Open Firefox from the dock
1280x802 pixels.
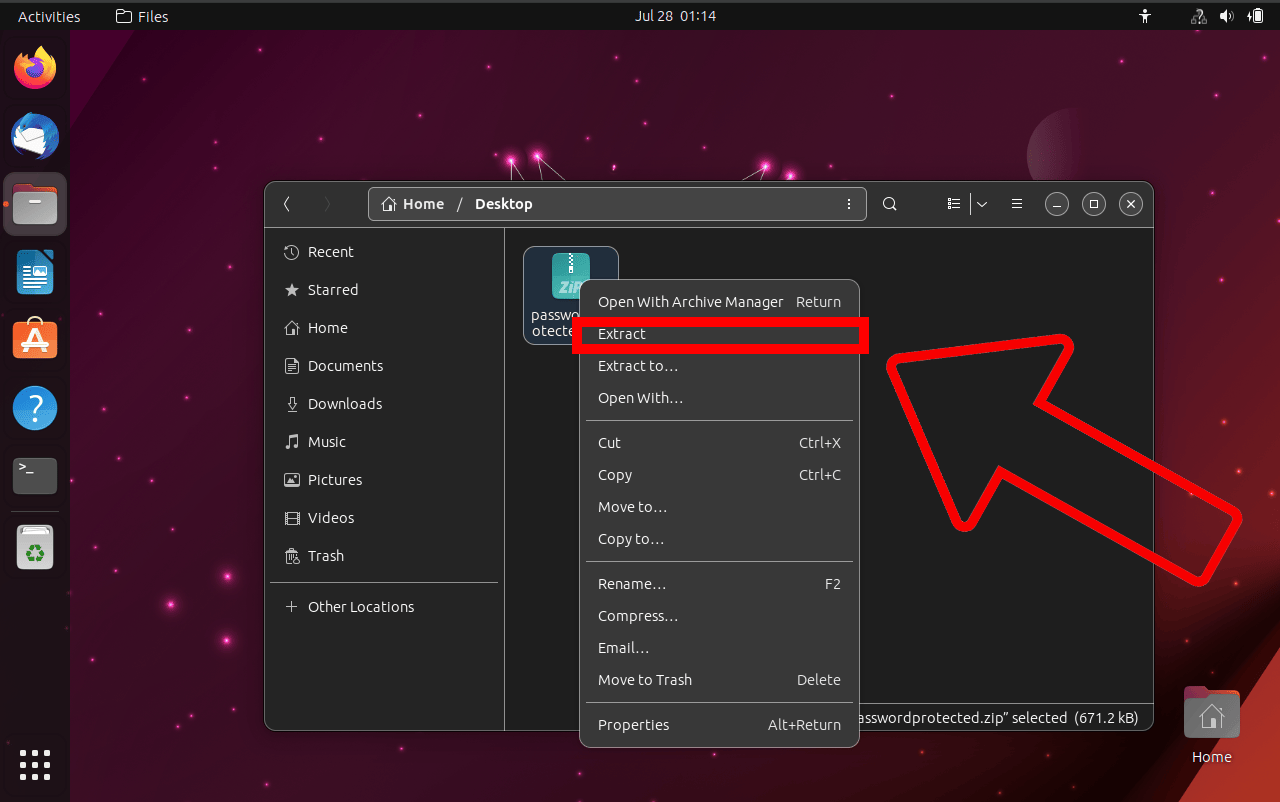[34, 67]
